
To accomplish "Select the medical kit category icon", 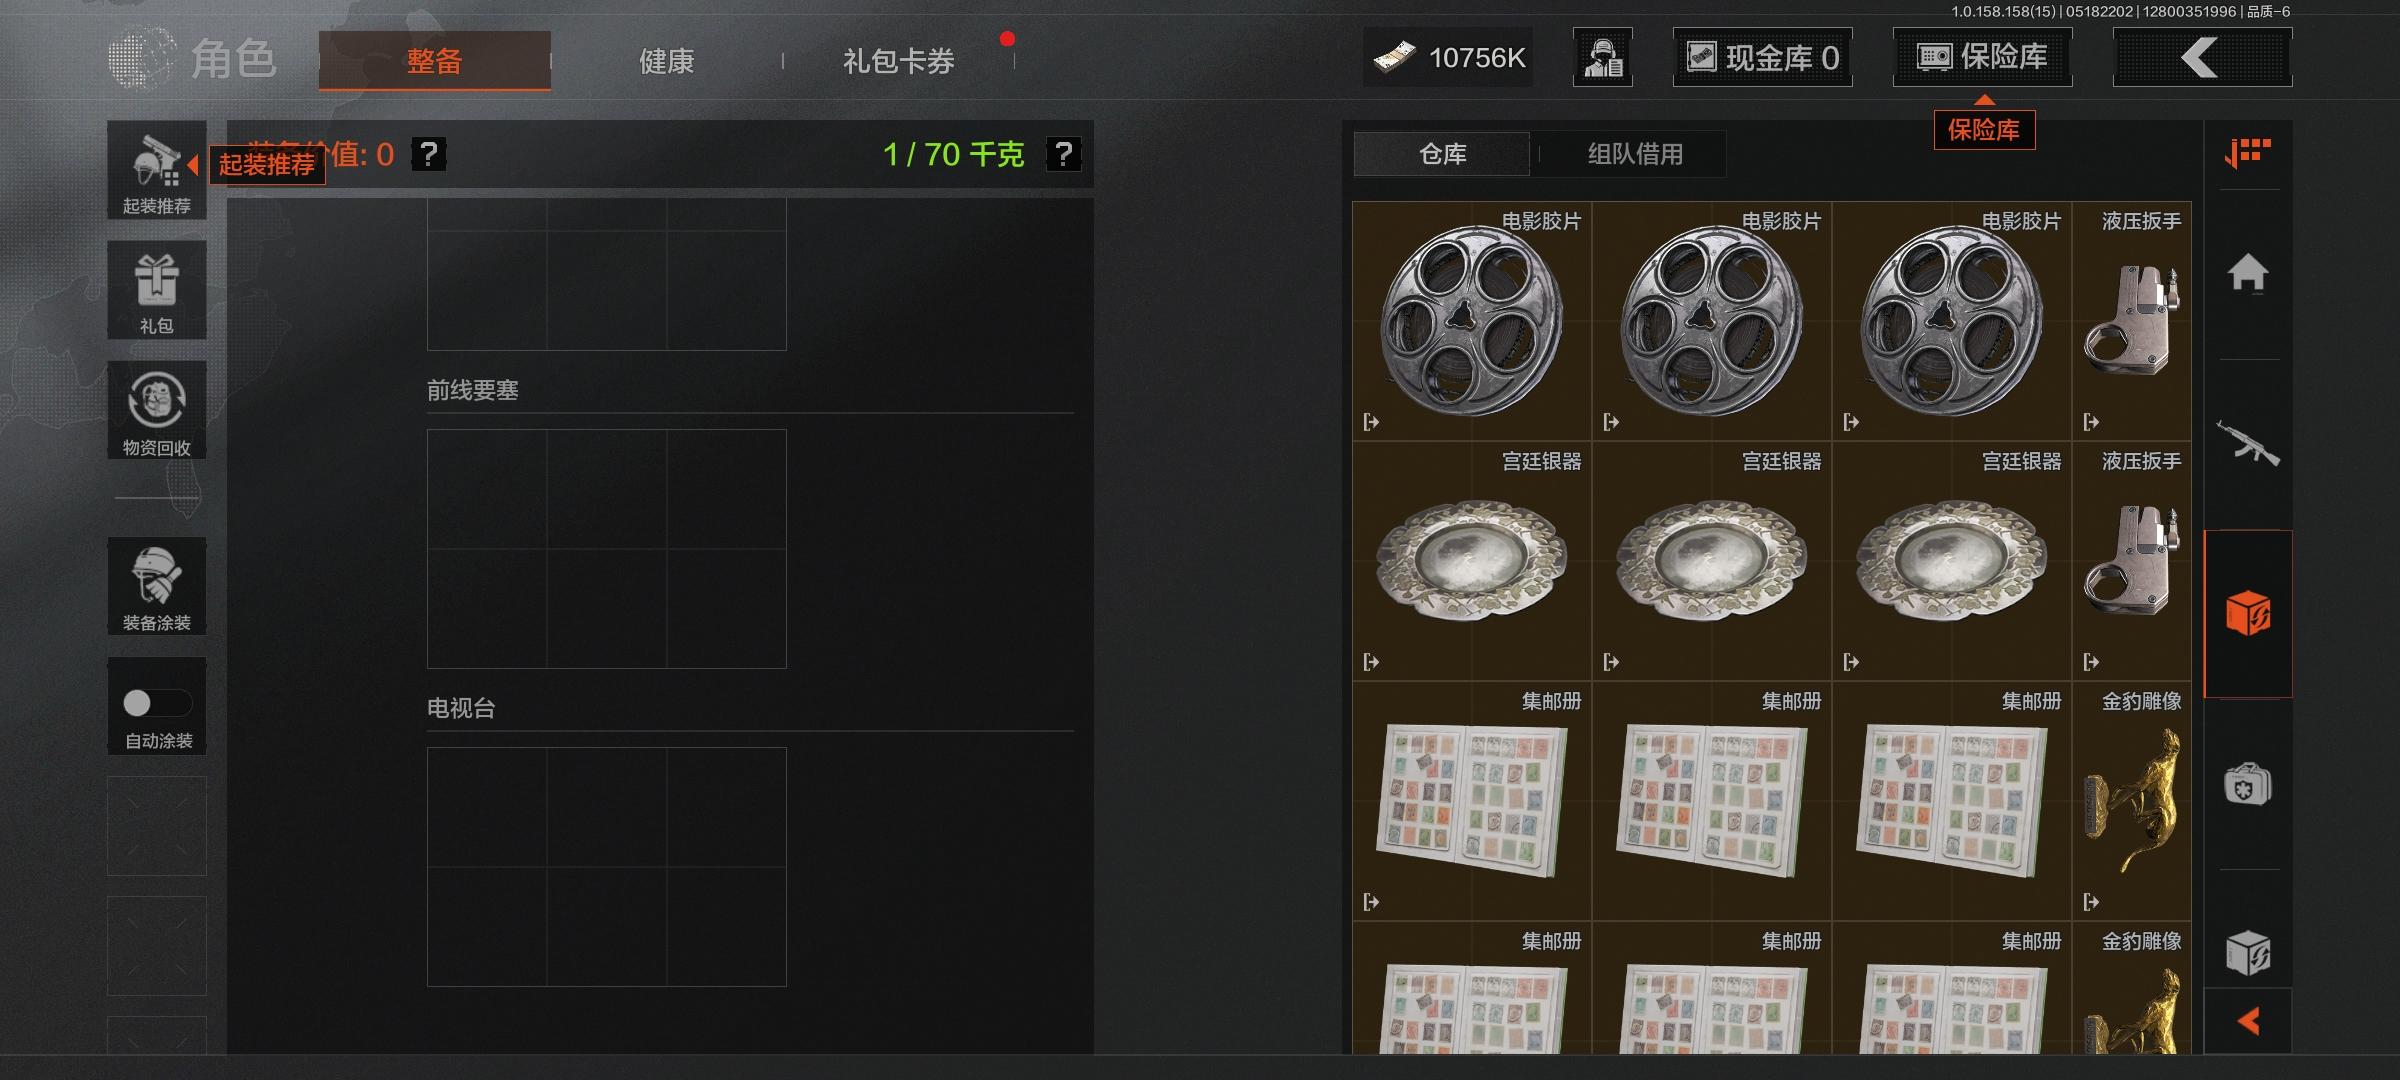I will click(x=2248, y=784).
